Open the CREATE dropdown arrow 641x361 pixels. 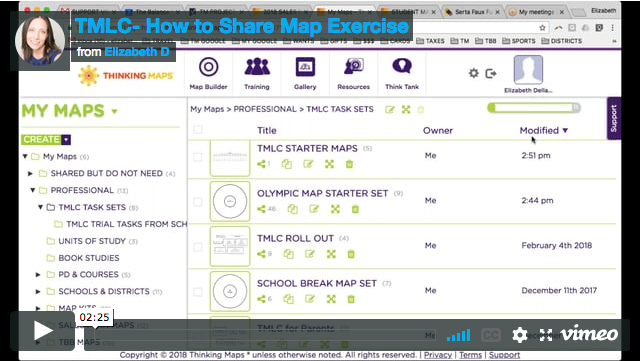click(66, 140)
